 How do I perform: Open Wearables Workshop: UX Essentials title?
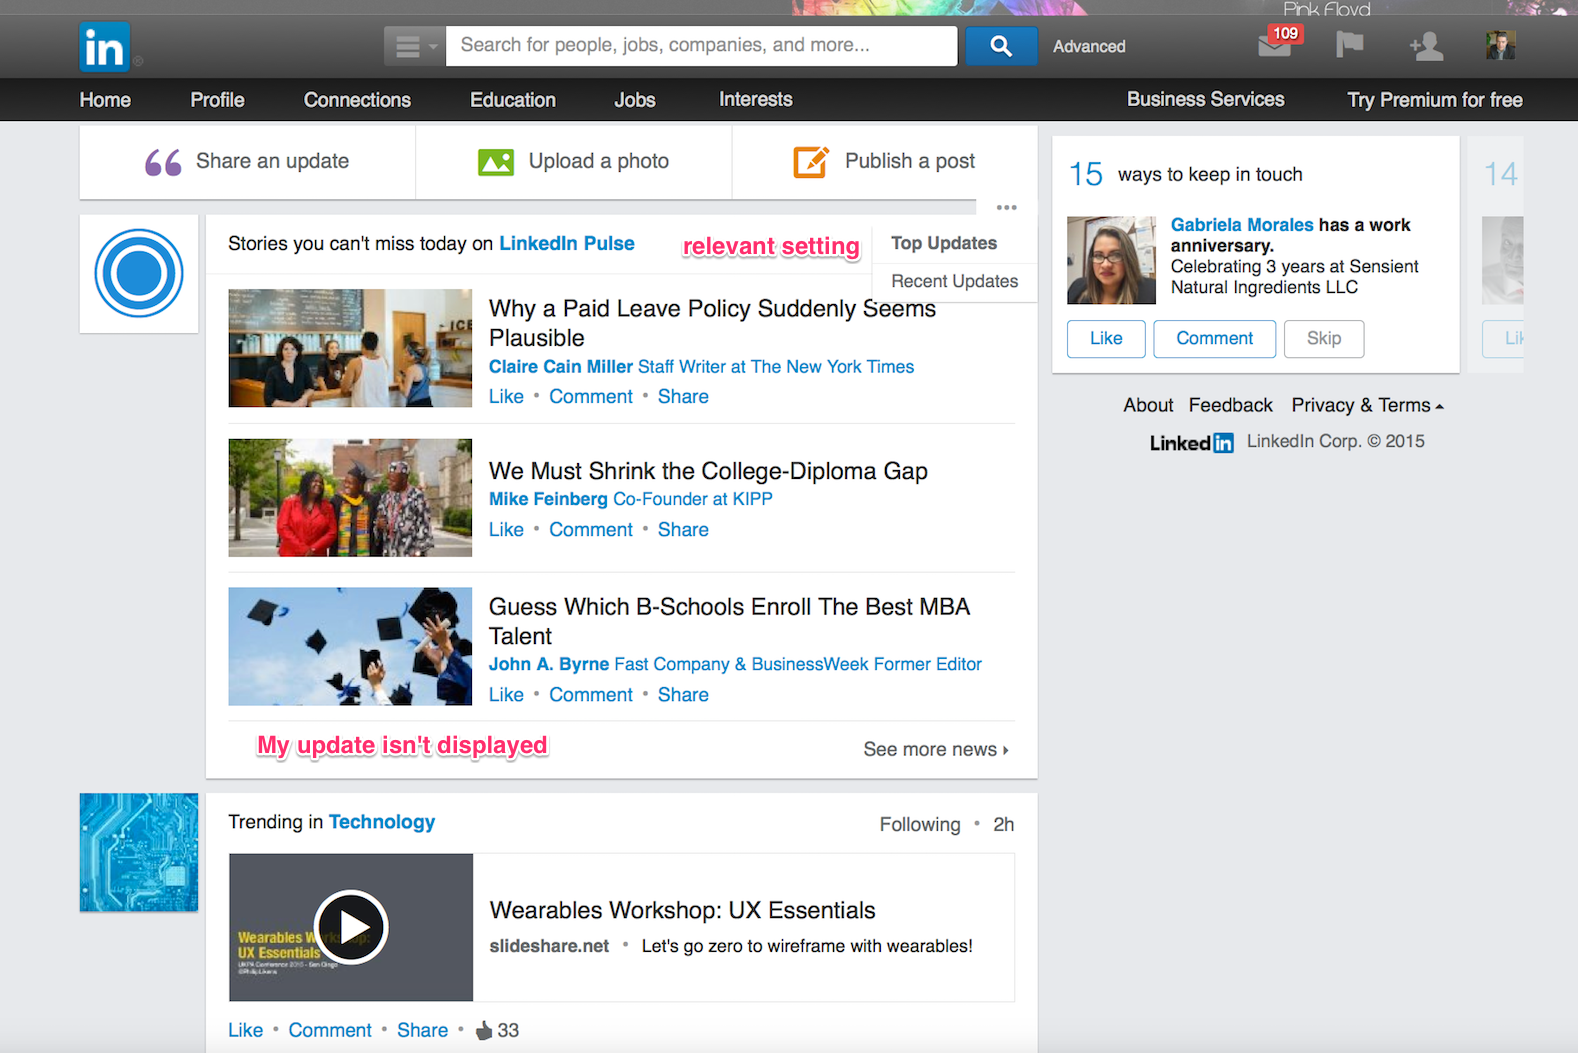(682, 910)
